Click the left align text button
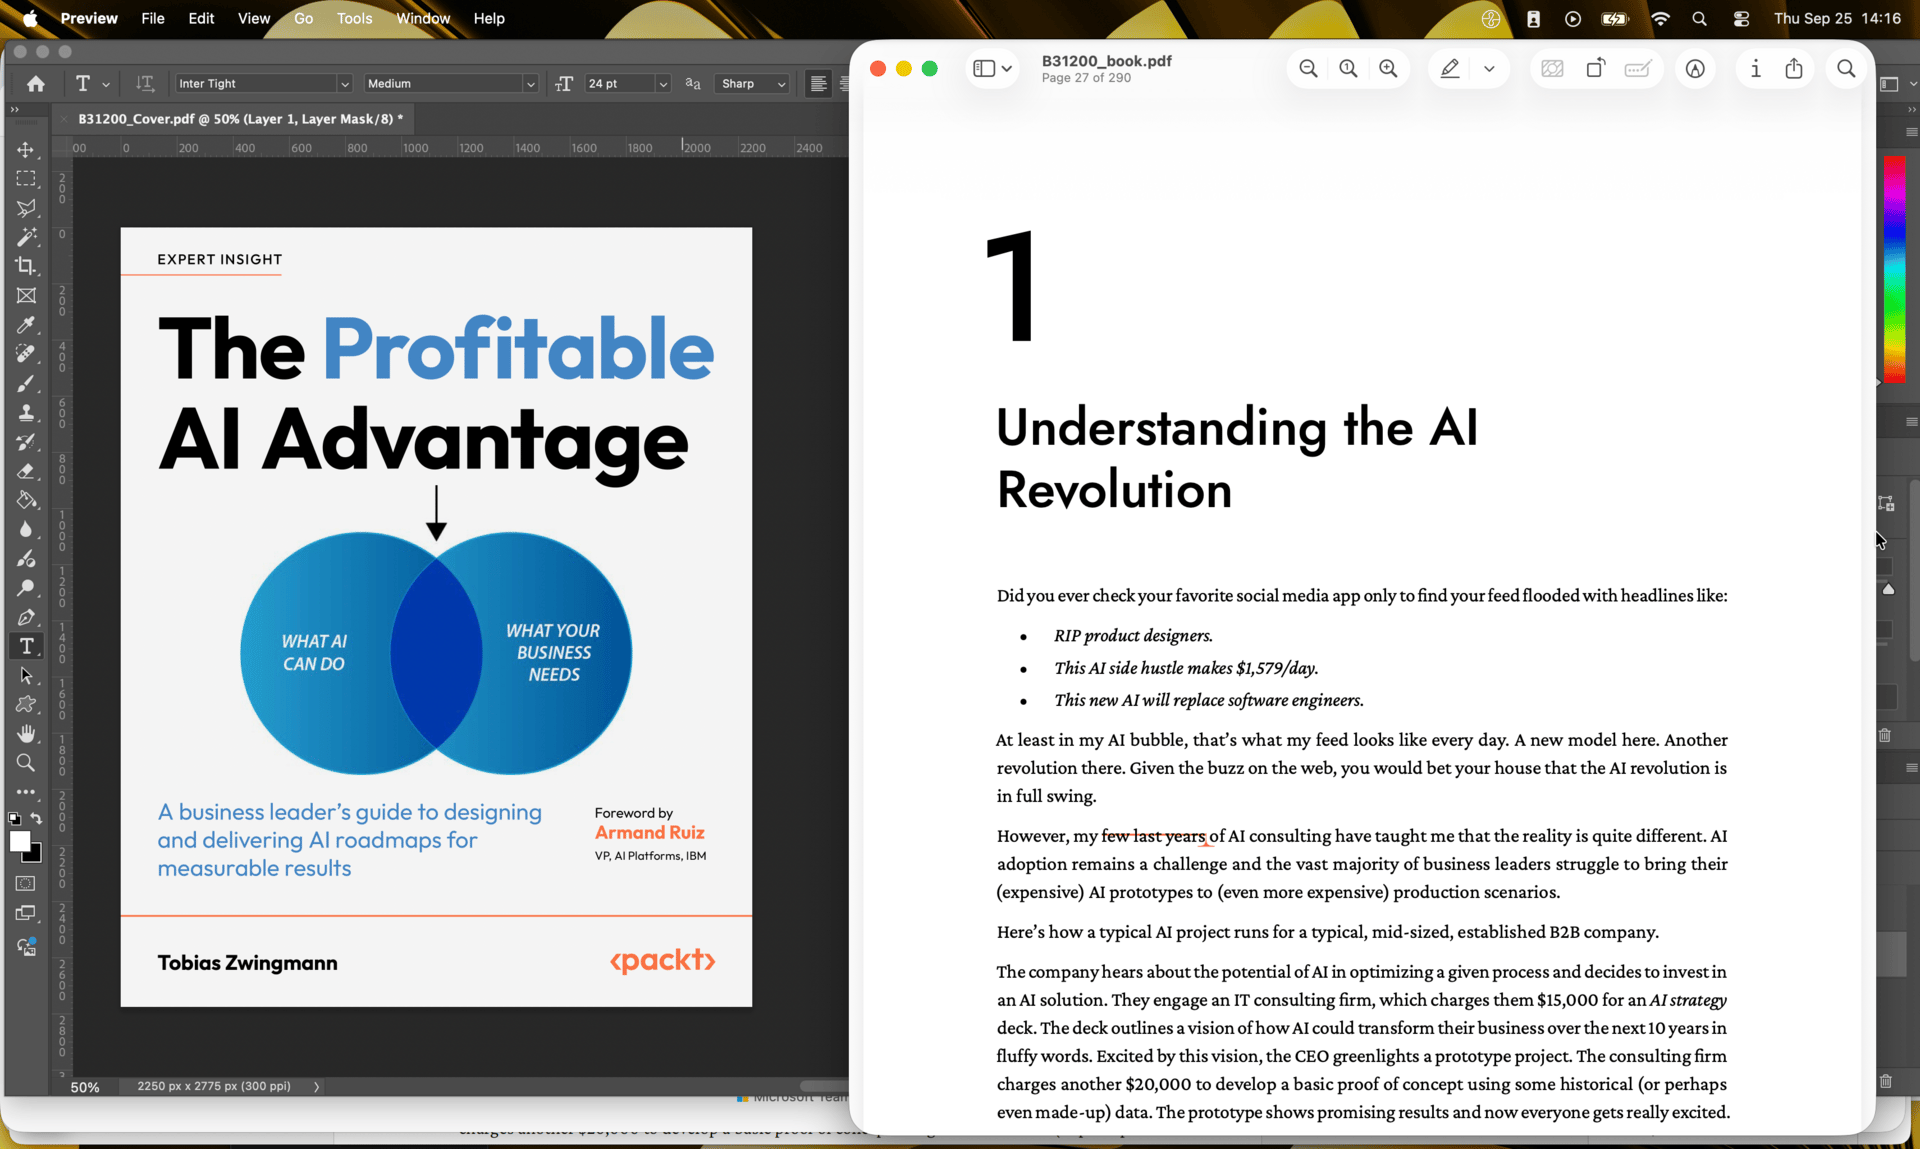Image resolution: width=1920 pixels, height=1149 pixels. 818,84
